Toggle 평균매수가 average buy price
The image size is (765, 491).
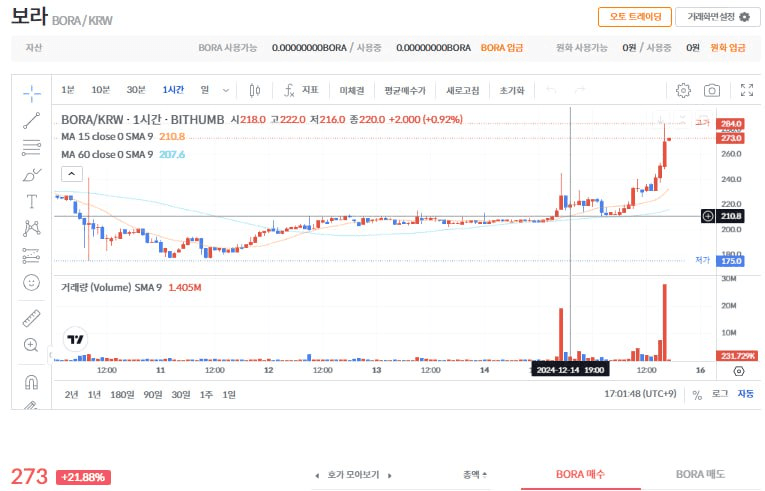[405, 90]
